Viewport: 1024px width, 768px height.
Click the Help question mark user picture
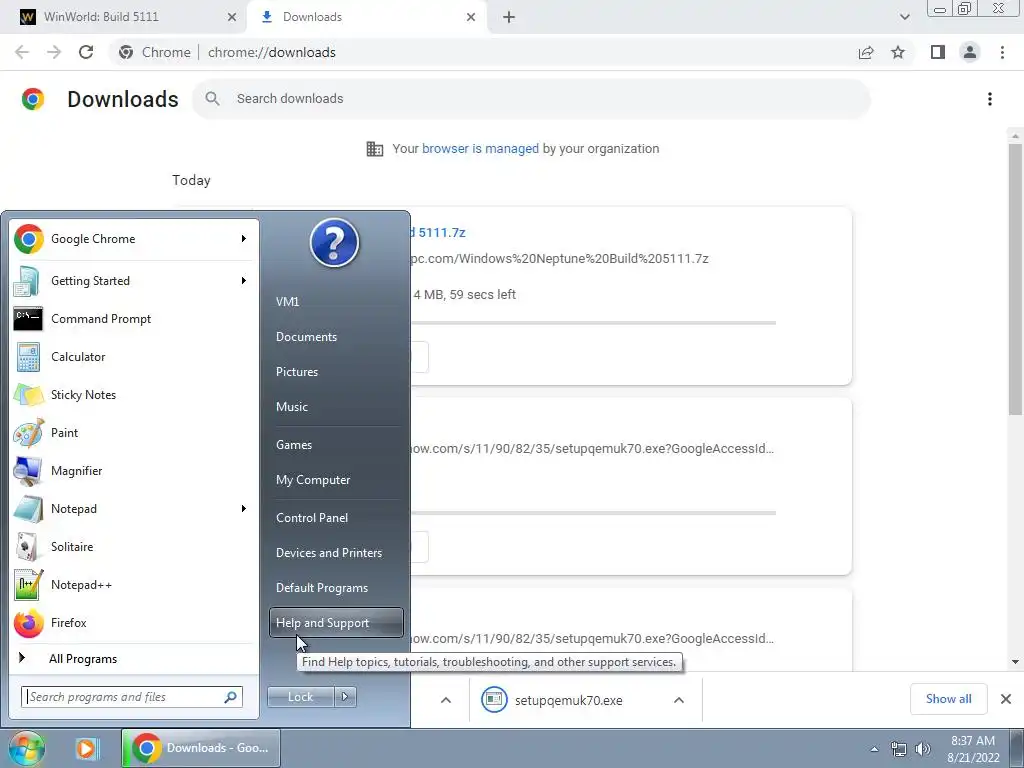[334, 243]
